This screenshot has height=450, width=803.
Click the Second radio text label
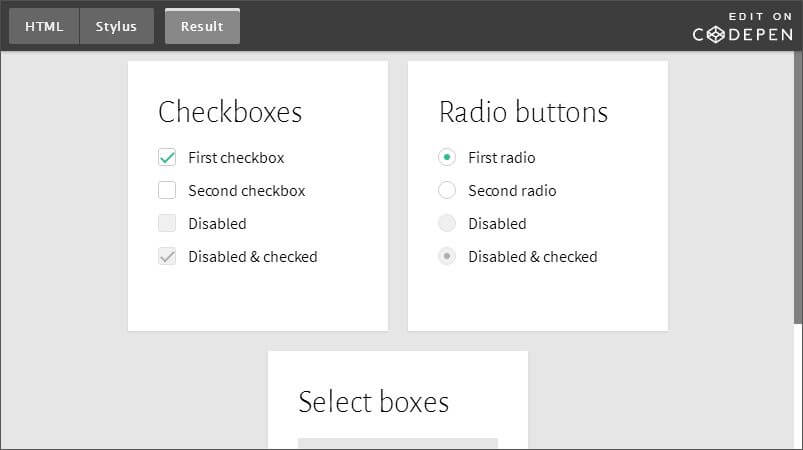click(512, 190)
